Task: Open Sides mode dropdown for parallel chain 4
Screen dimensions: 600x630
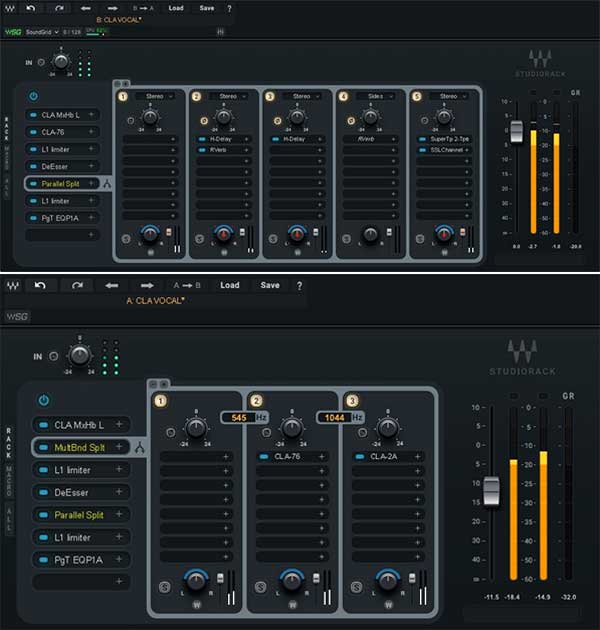Action: (375, 96)
